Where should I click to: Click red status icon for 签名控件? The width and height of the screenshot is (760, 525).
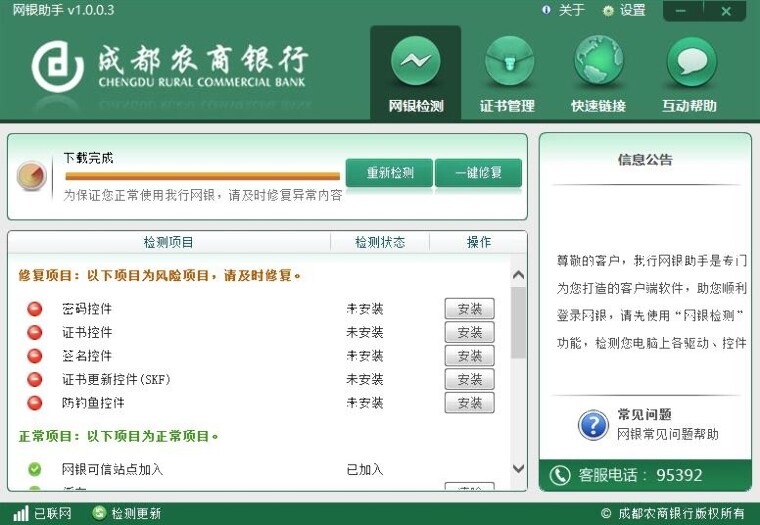[x=34, y=356]
